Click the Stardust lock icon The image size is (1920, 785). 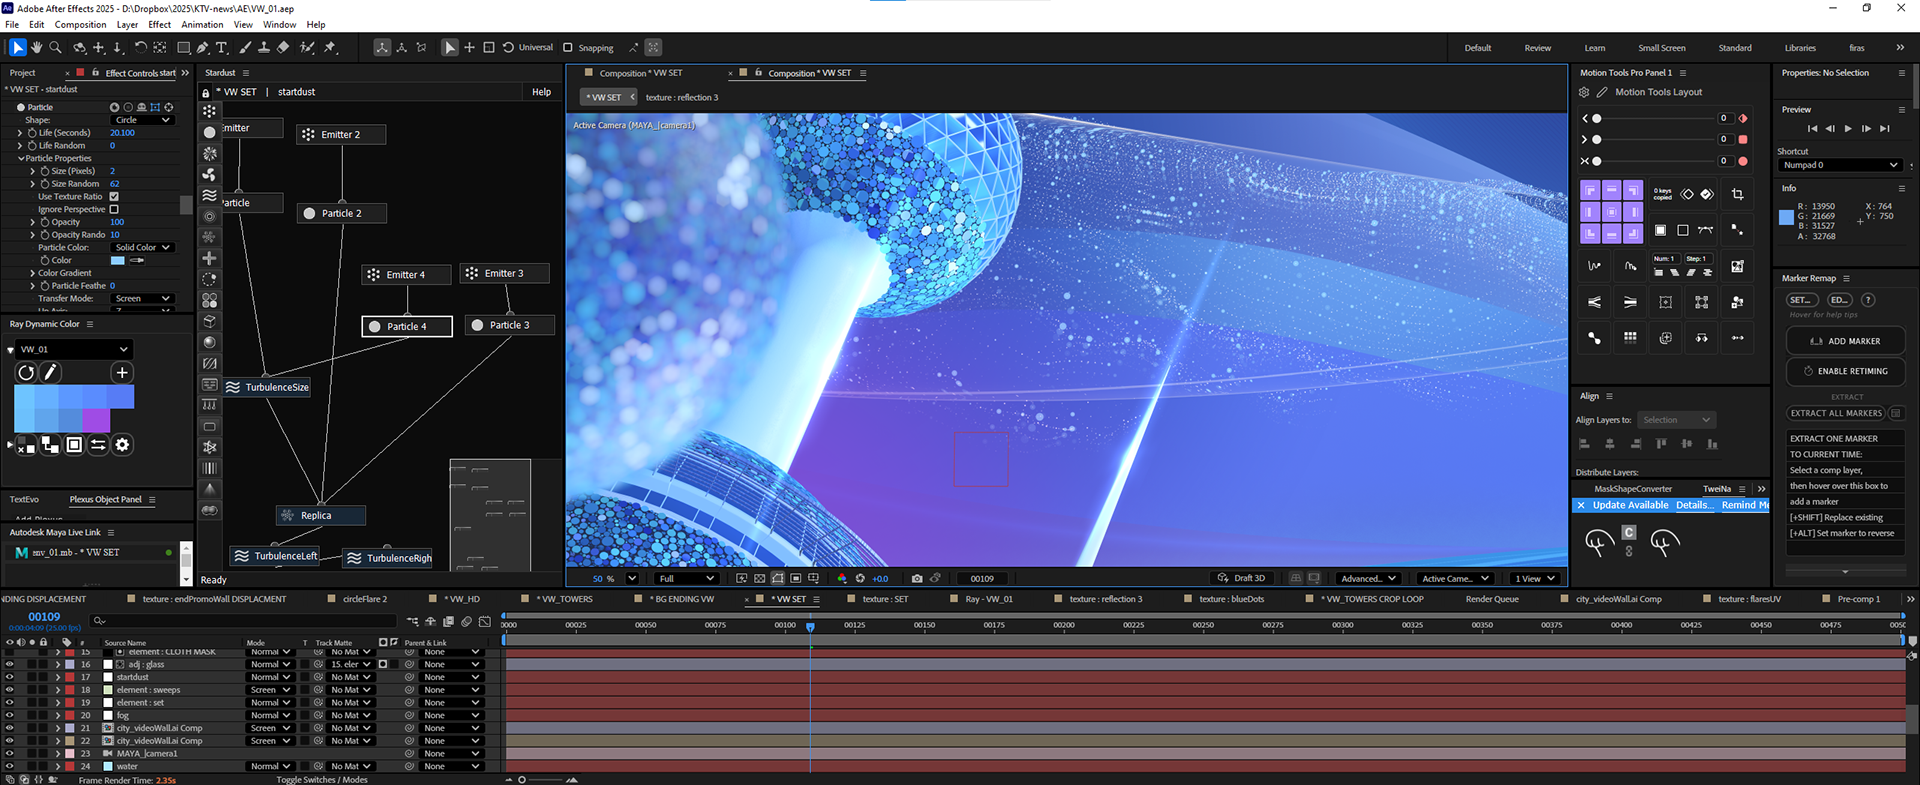point(206,92)
